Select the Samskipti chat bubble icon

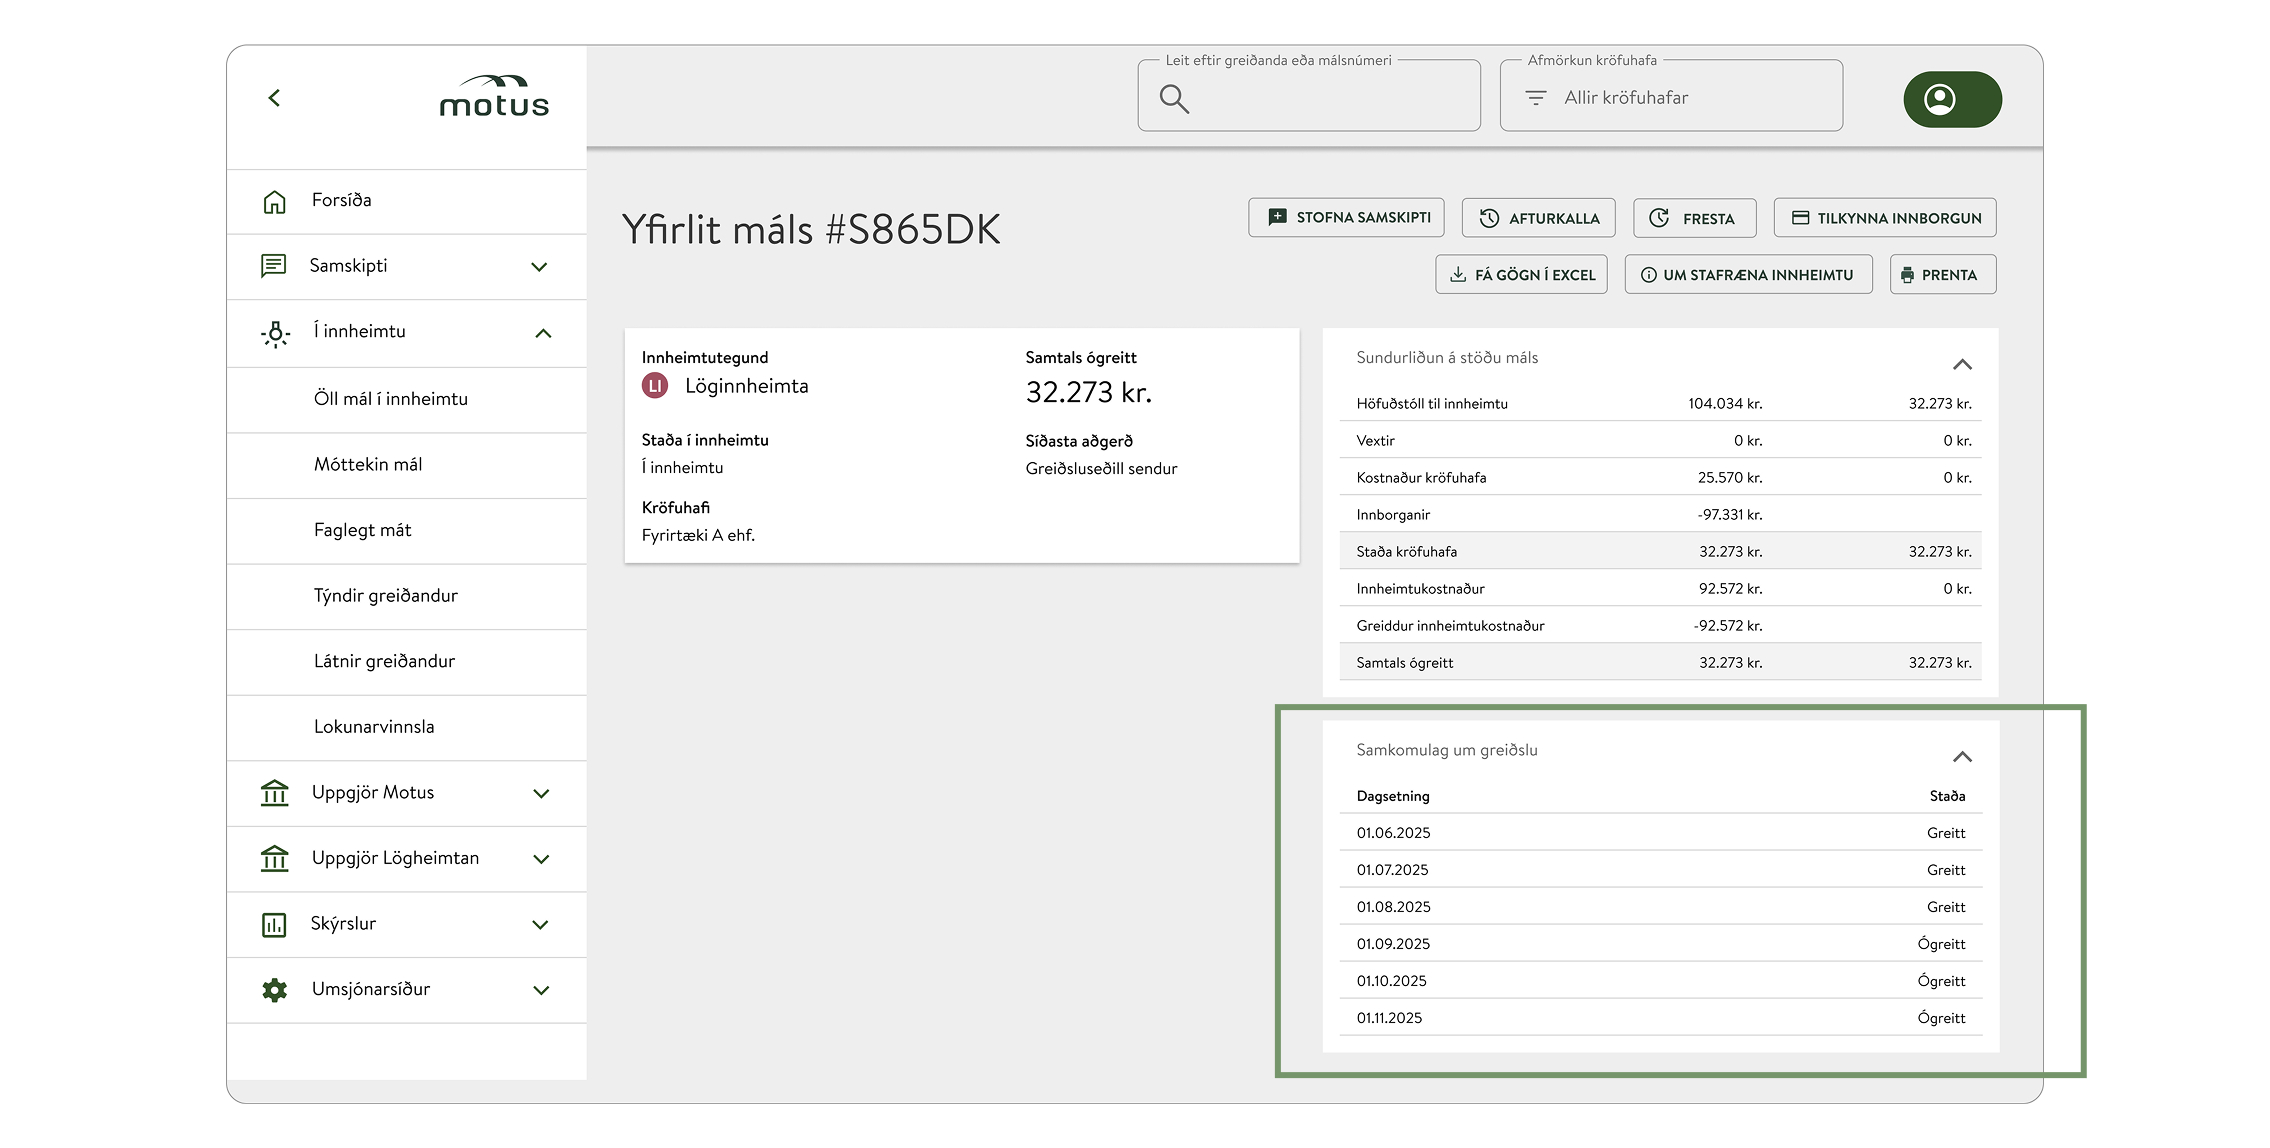(x=273, y=266)
